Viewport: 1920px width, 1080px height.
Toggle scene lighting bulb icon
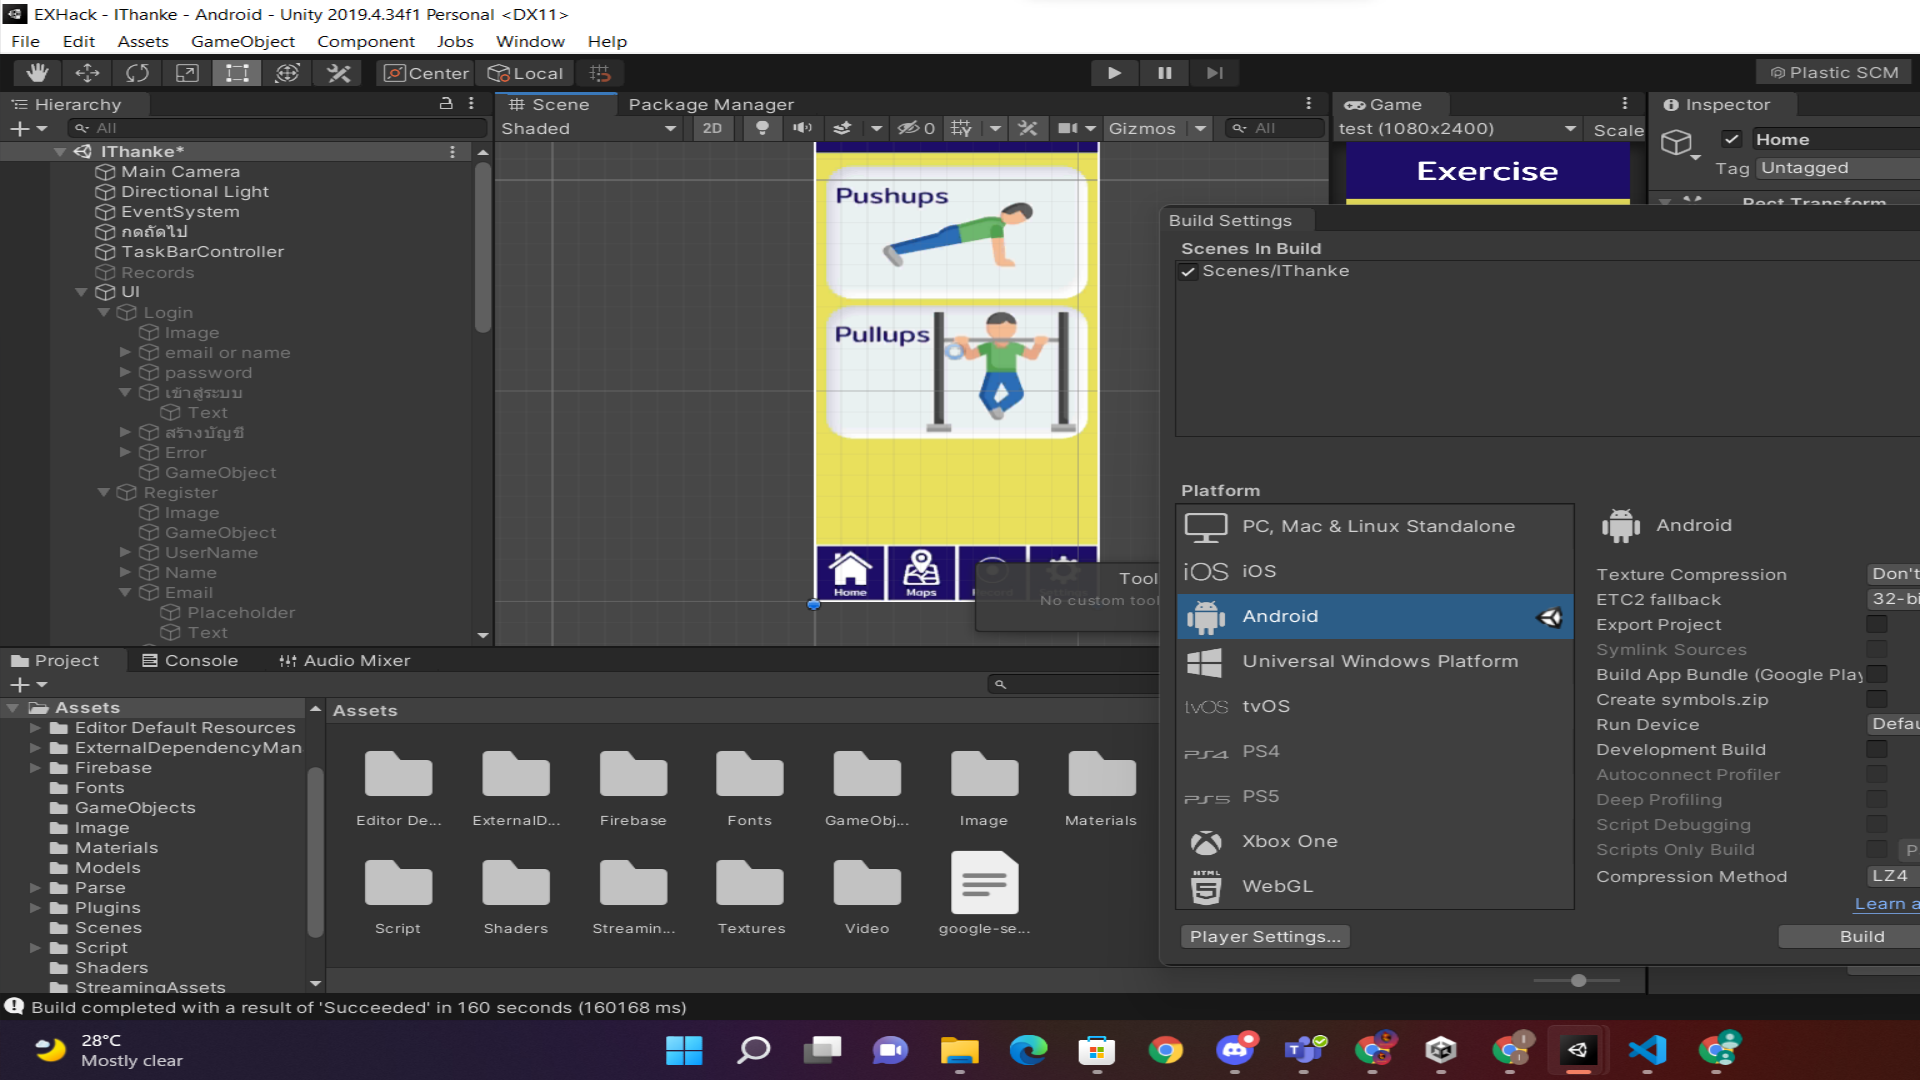click(x=762, y=128)
